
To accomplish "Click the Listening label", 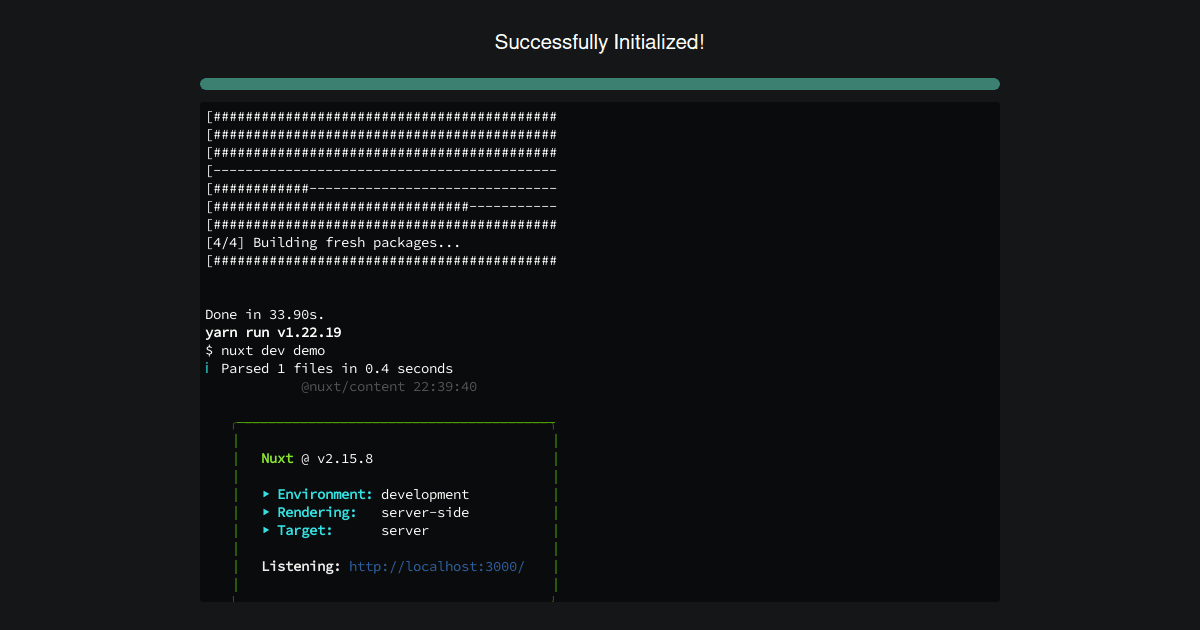I will tap(301, 566).
